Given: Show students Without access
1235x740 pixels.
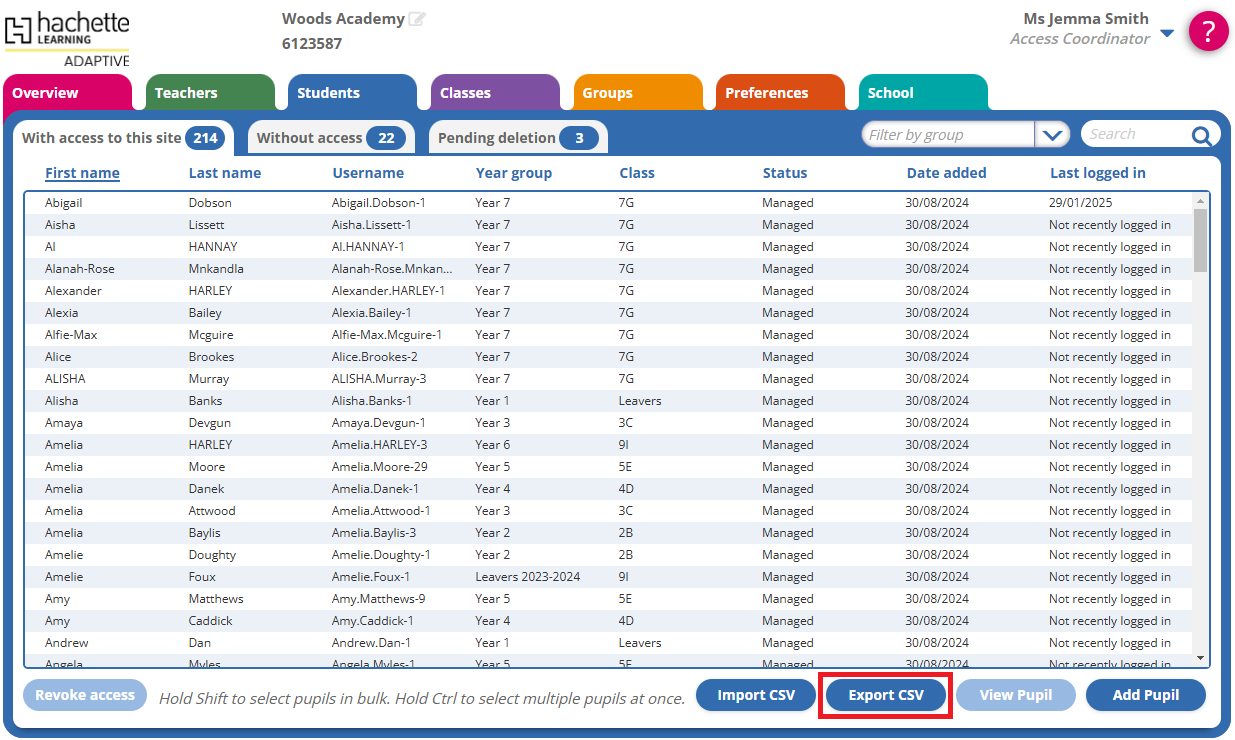Looking at the screenshot, I should point(330,138).
